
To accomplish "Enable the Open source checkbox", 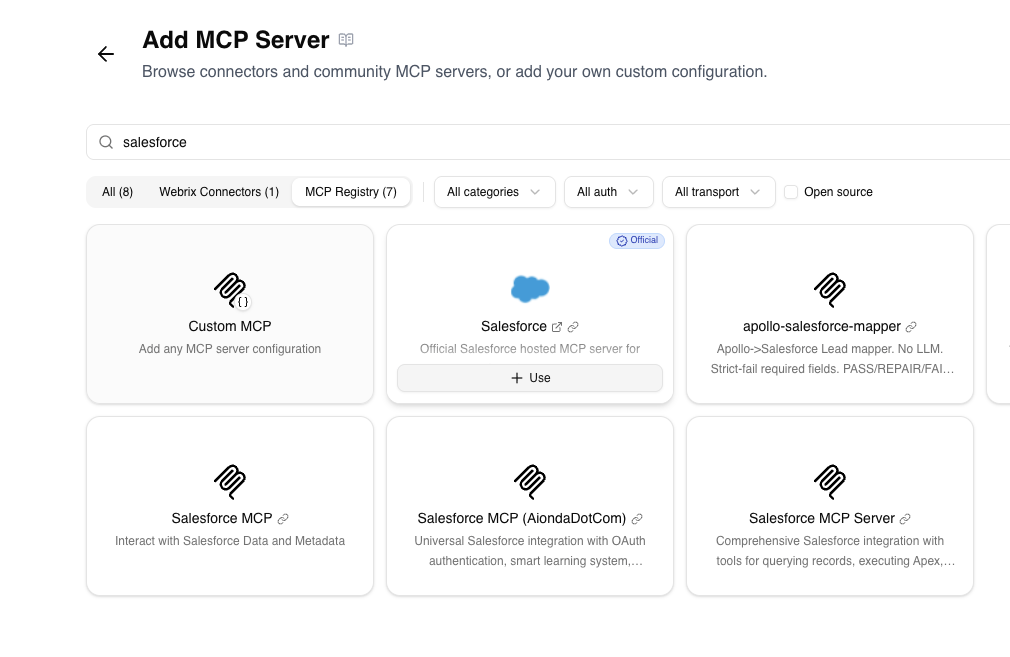I will [x=791, y=192].
